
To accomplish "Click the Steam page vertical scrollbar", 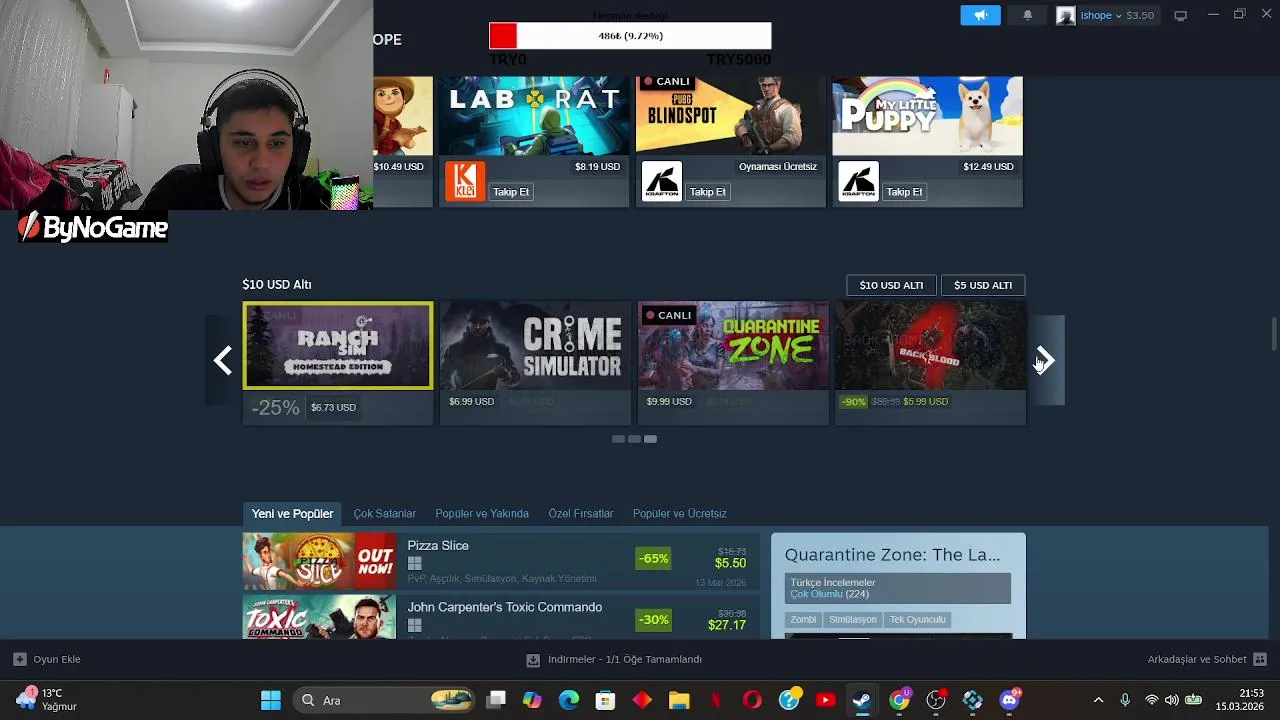I will pos(1274,335).
